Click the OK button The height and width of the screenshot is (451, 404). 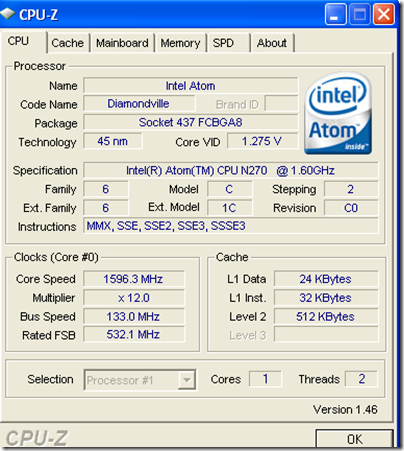tap(354, 439)
